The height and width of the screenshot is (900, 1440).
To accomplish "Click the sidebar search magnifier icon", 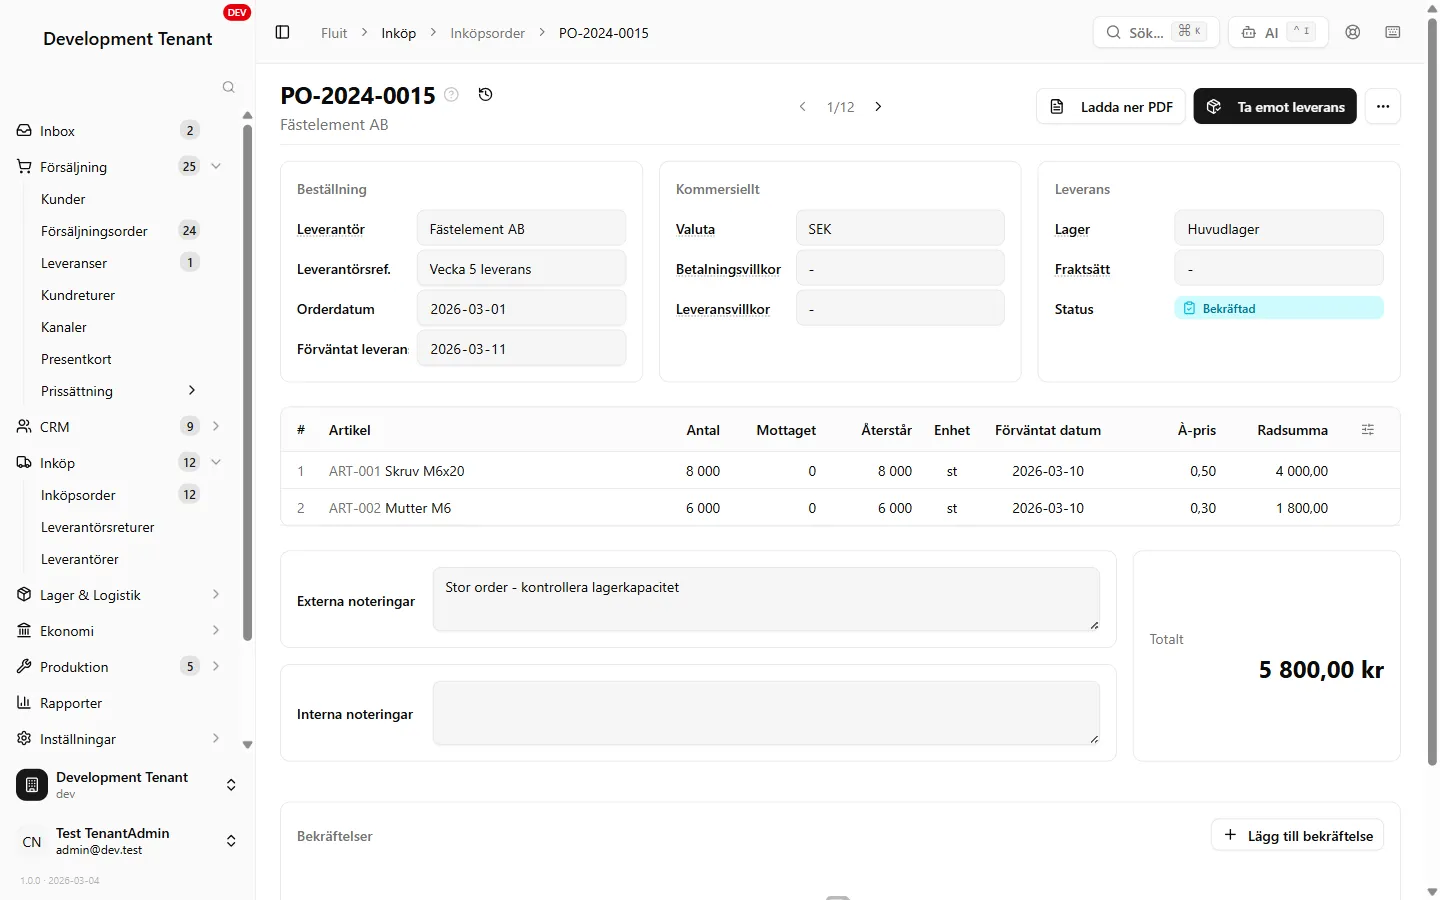I will click(x=228, y=87).
